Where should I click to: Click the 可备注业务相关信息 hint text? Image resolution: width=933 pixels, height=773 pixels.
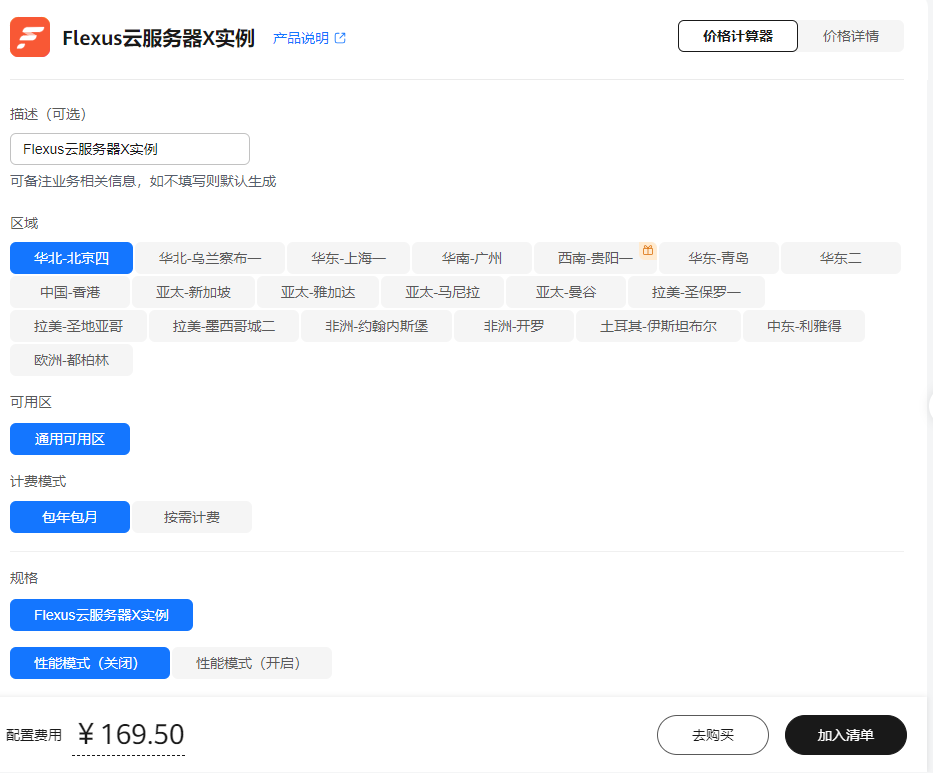(143, 181)
